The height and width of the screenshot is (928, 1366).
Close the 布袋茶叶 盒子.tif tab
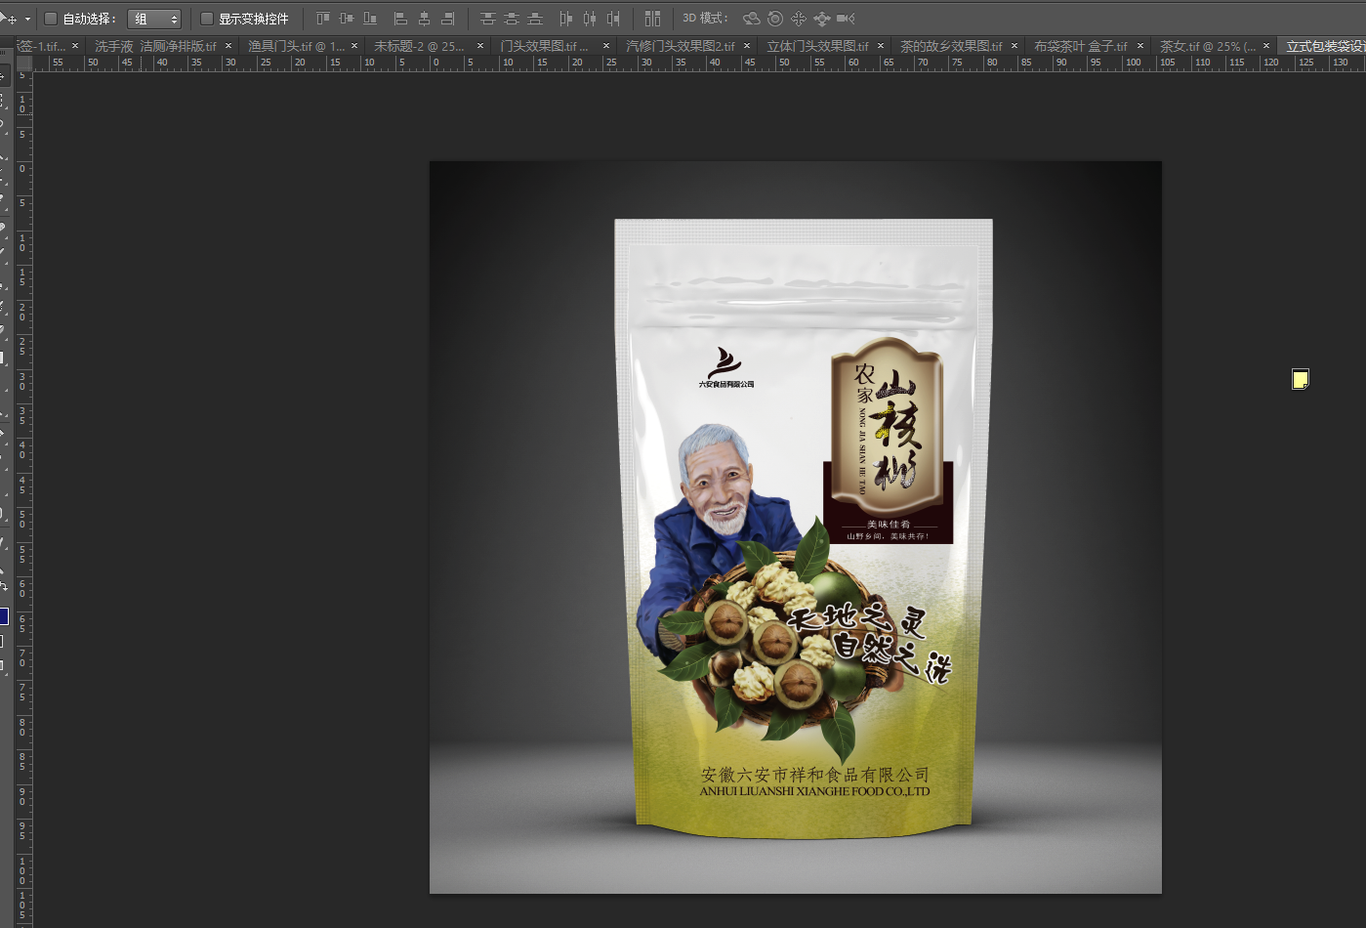[x=1140, y=46]
